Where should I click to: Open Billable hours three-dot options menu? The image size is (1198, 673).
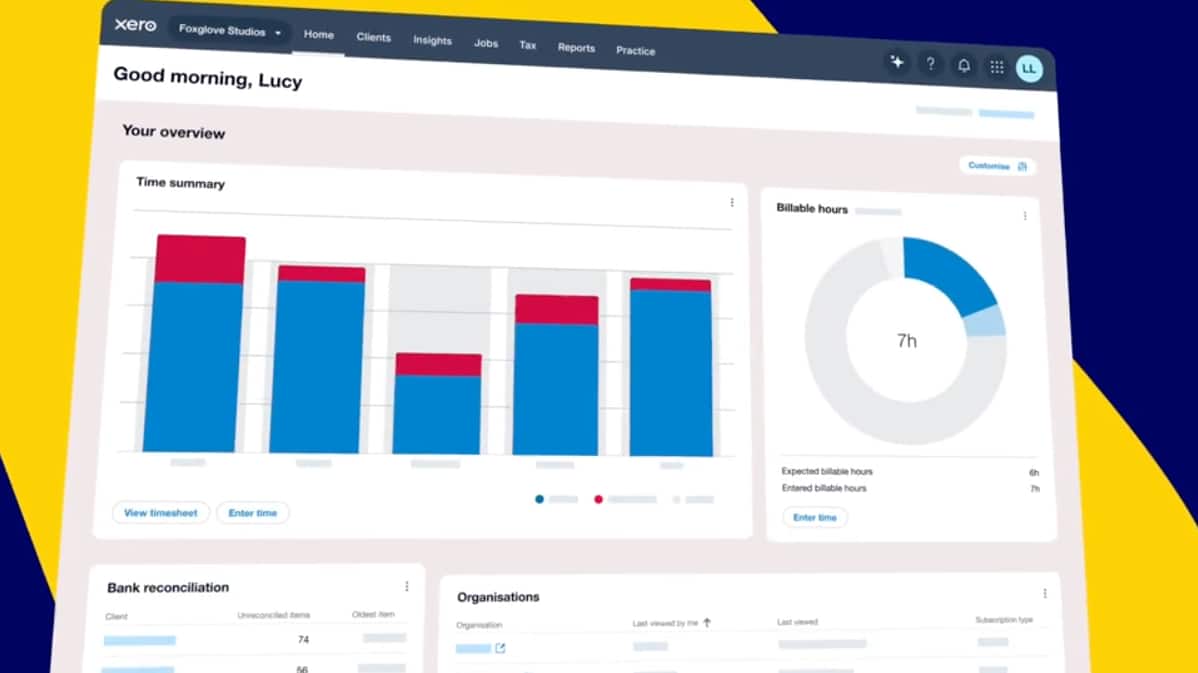[1025, 216]
